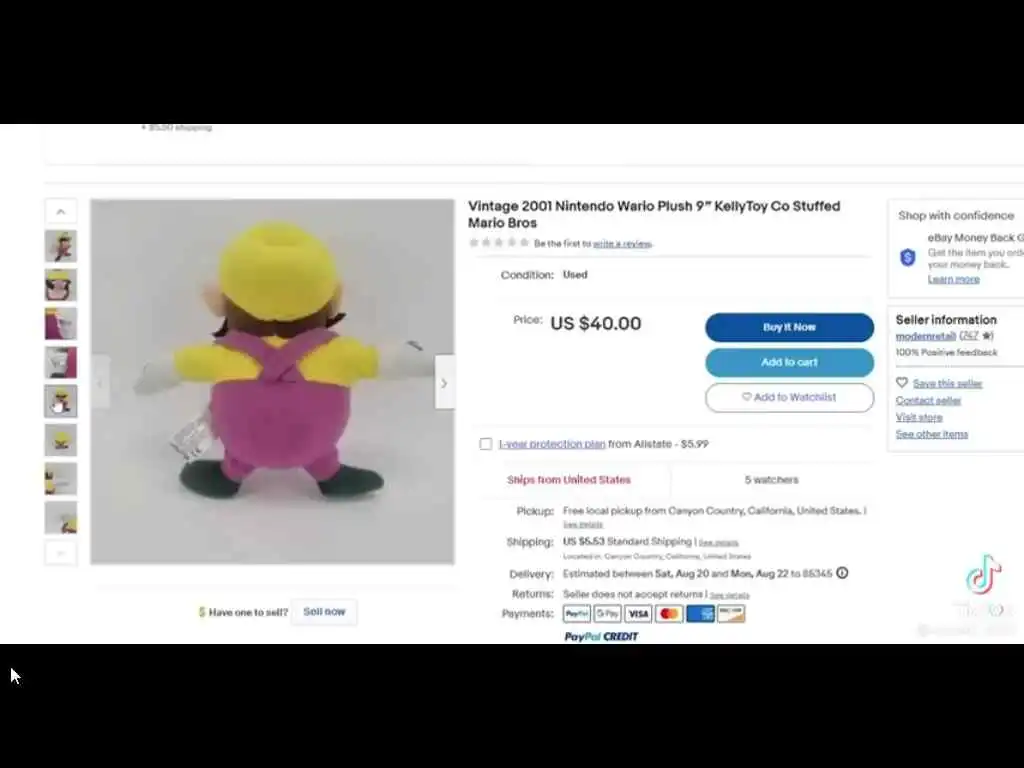This screenshot has width=1024, height=768.
Task: Click the American Express card icon
Action: pyautogui.click(x=700, y=614)
